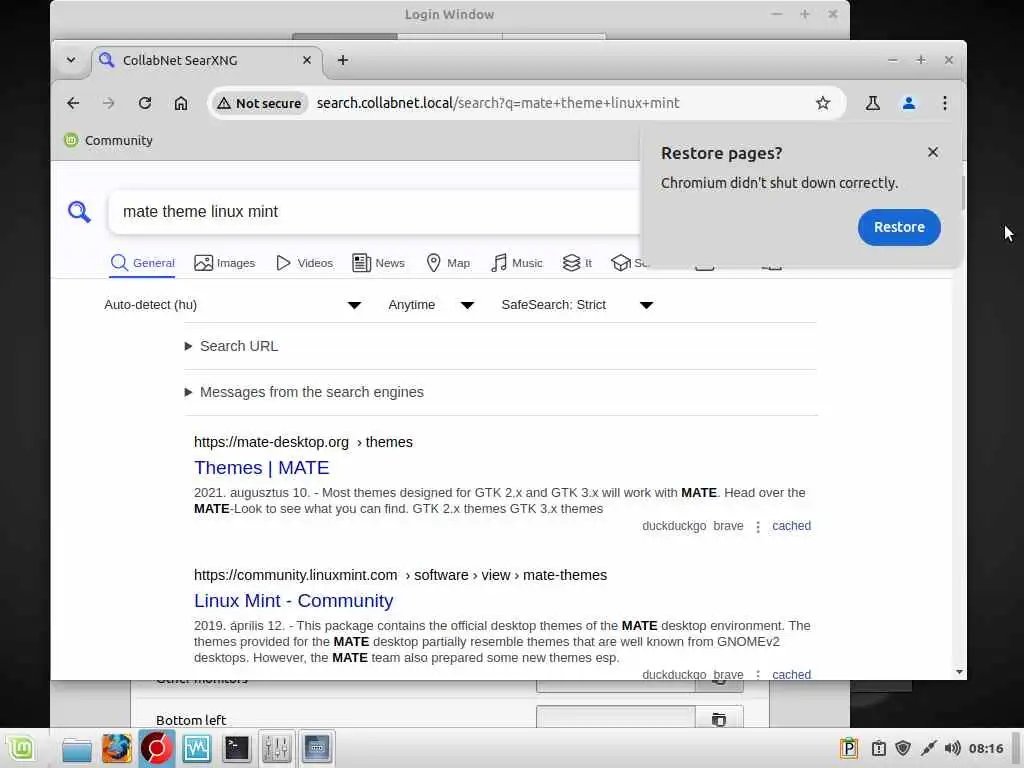The image size is (1024, 768).
Task: Open the shield tray icon
Action: [903, 748]
